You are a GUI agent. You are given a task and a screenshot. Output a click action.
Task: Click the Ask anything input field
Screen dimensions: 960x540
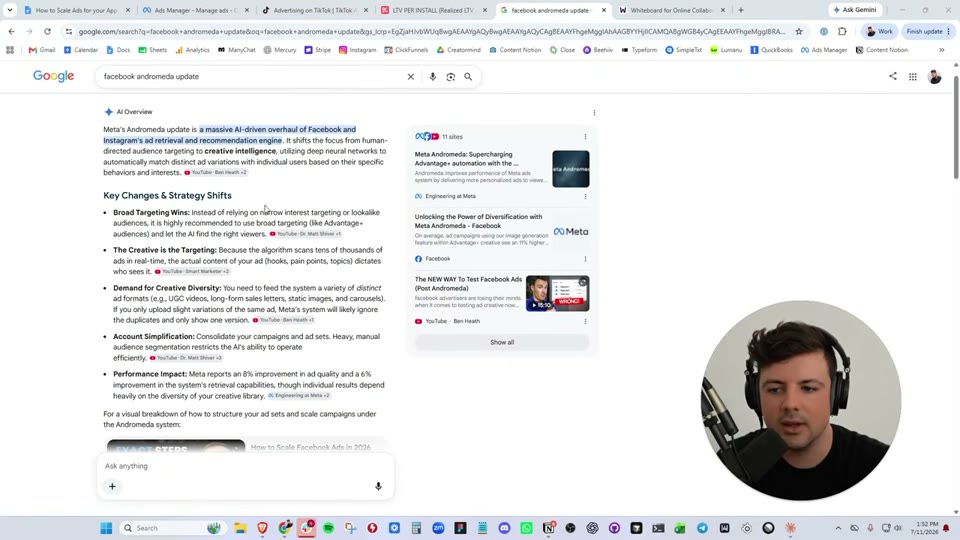click(x=245, y=466)
